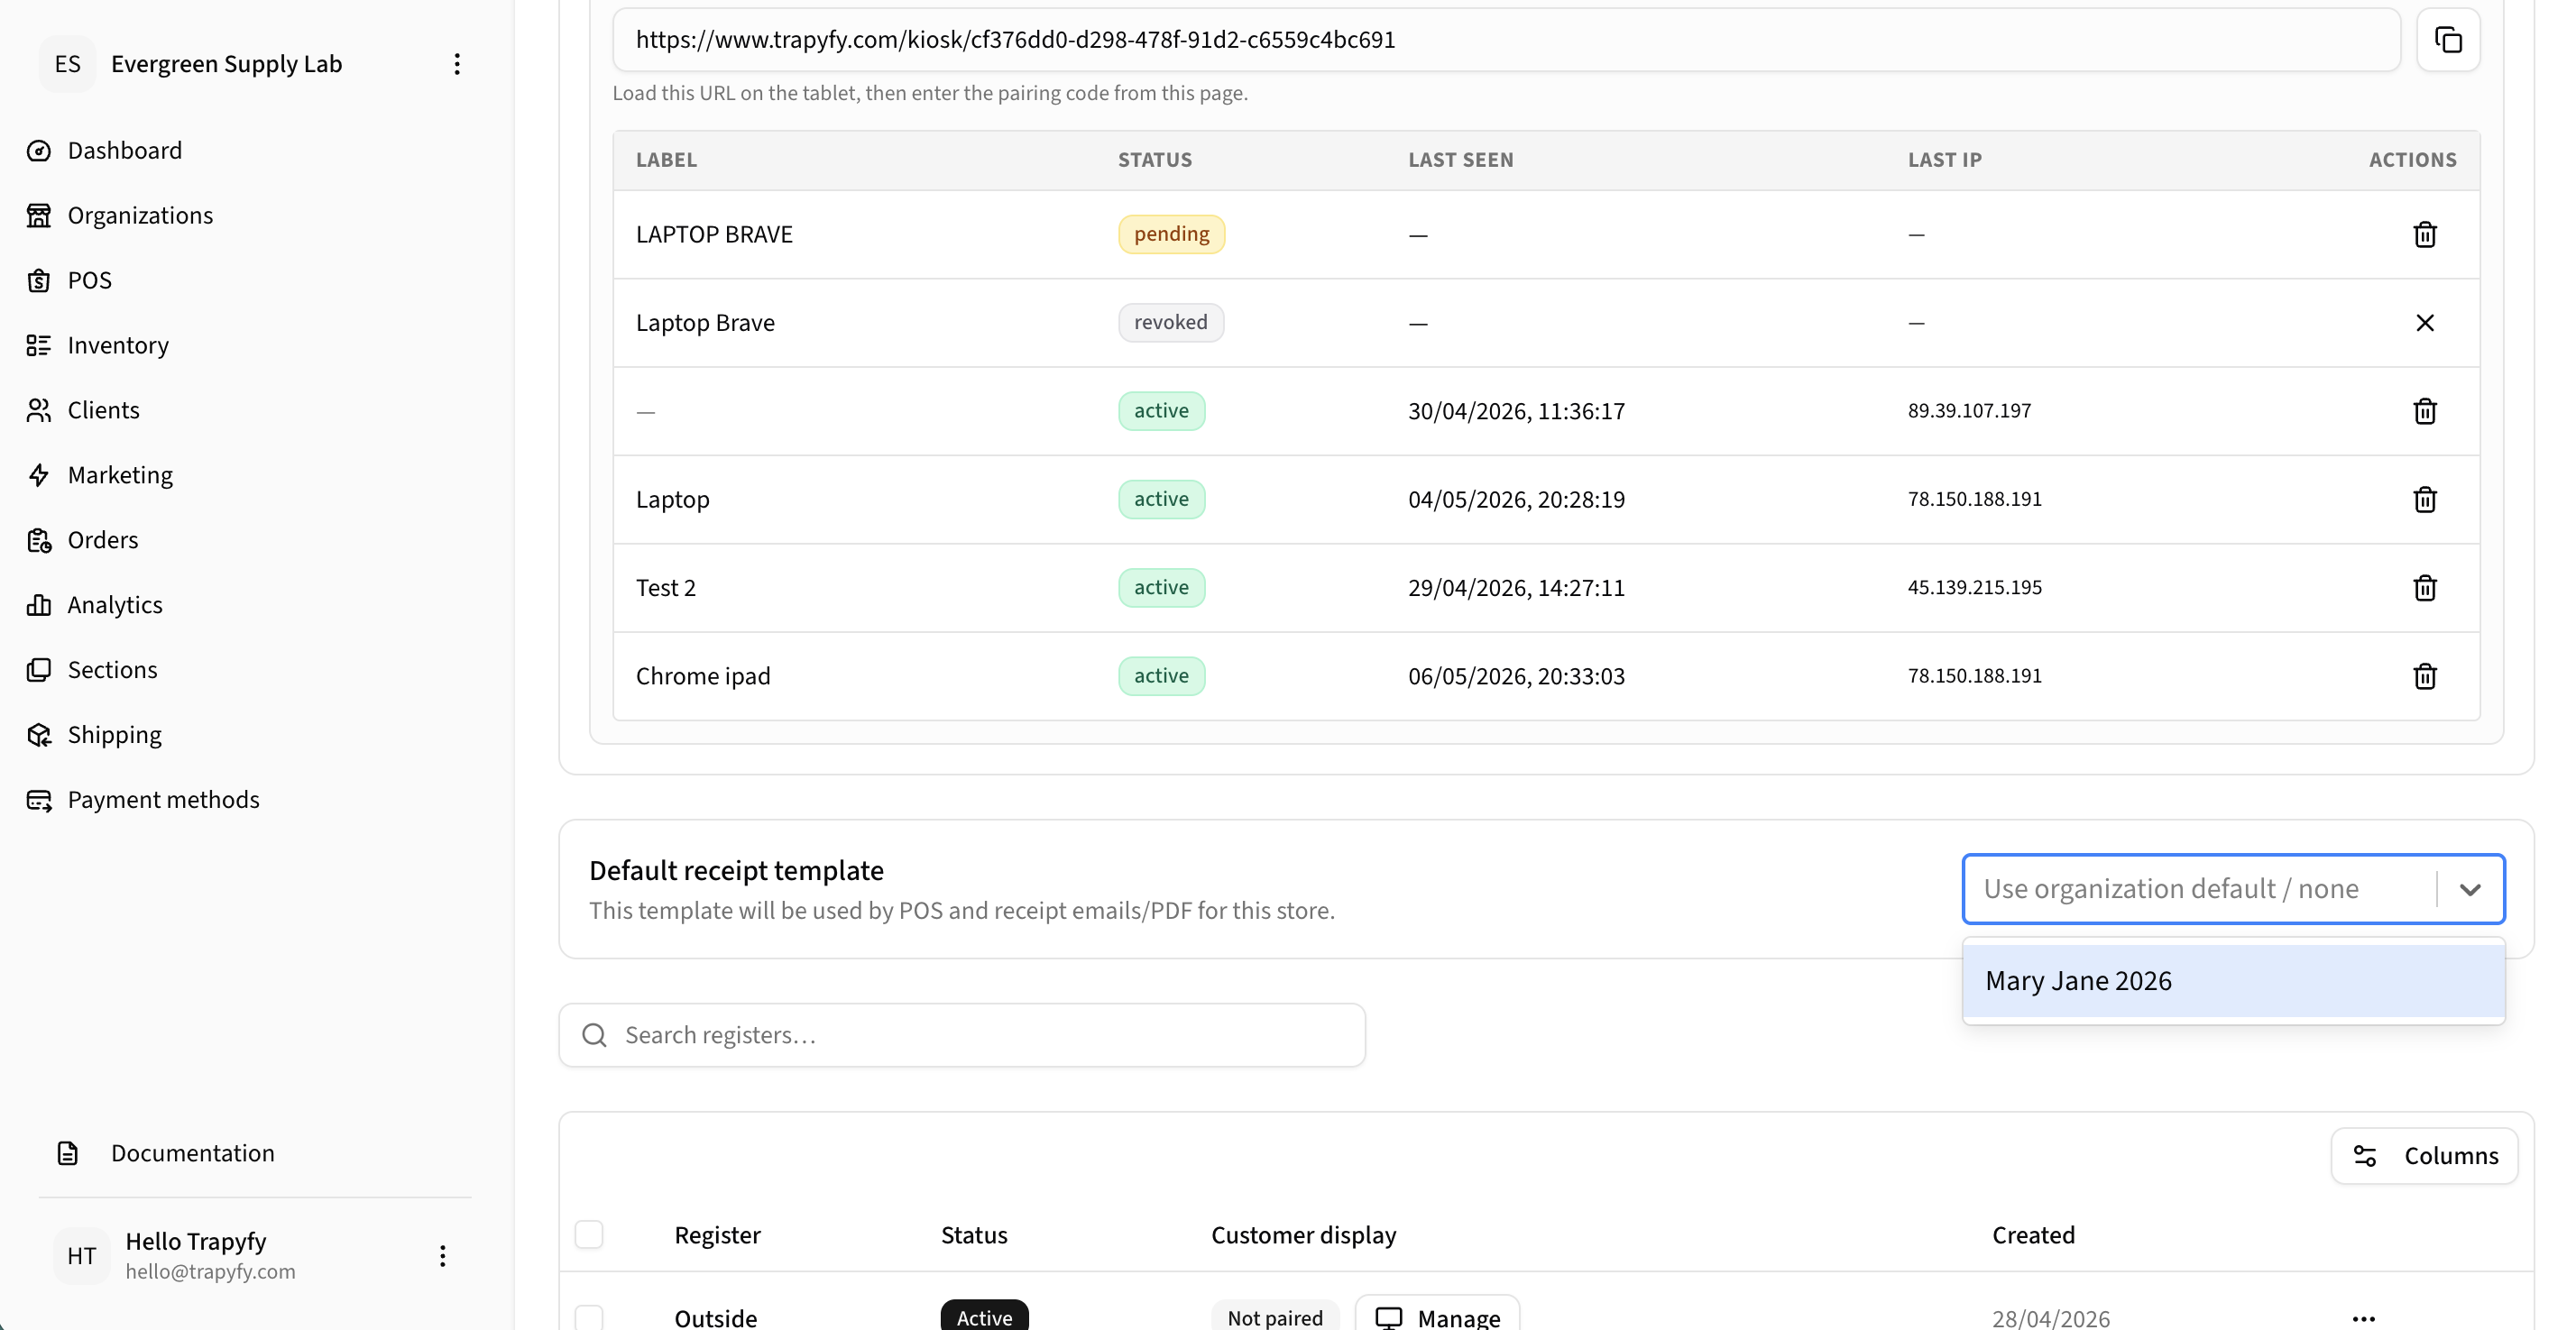
Task: Open the Inventory page
Action: 118,346
